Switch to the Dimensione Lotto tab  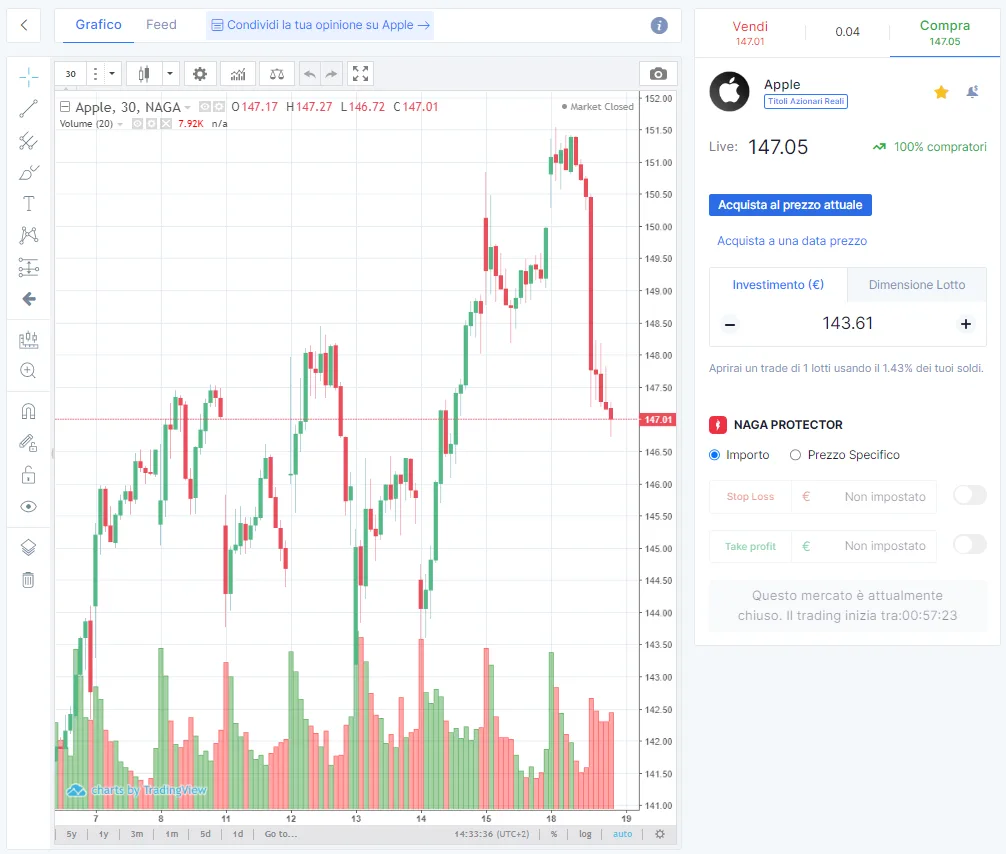pyautogui.click(x=917, y=284)
